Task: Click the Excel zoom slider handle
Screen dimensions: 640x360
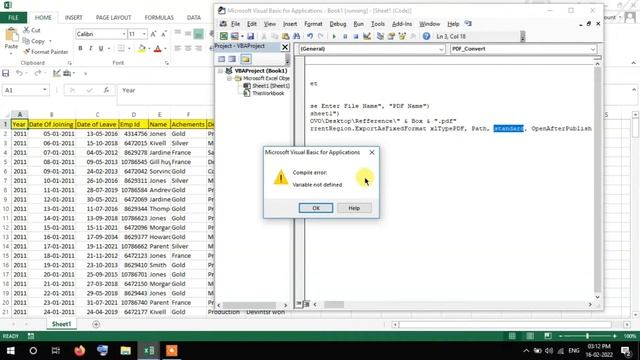Action: pos(587,336)
